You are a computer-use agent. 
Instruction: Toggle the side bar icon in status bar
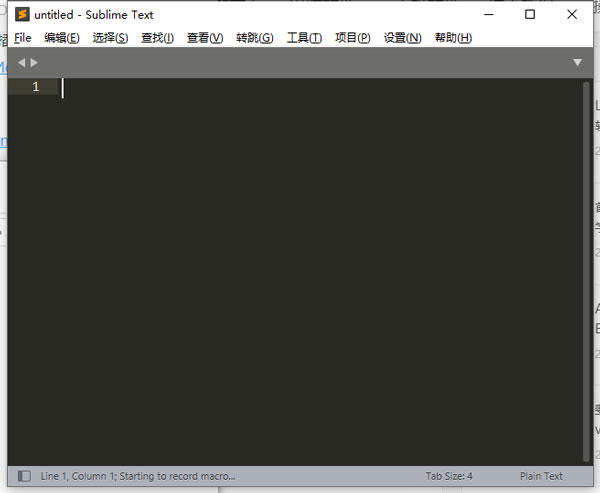point(24,476)
